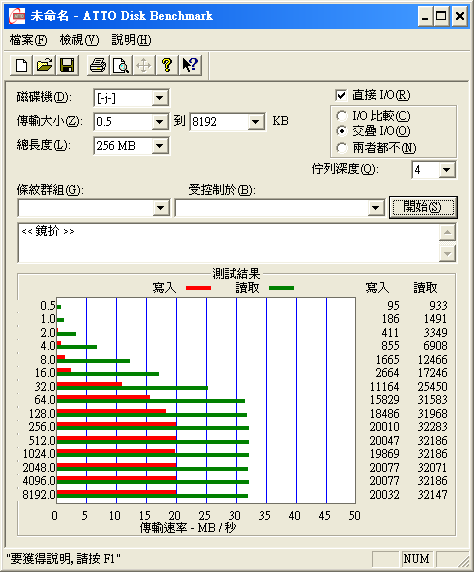Open the 檢視 menu
This screenshot has width=474, height=572.
tap(79, 40)
